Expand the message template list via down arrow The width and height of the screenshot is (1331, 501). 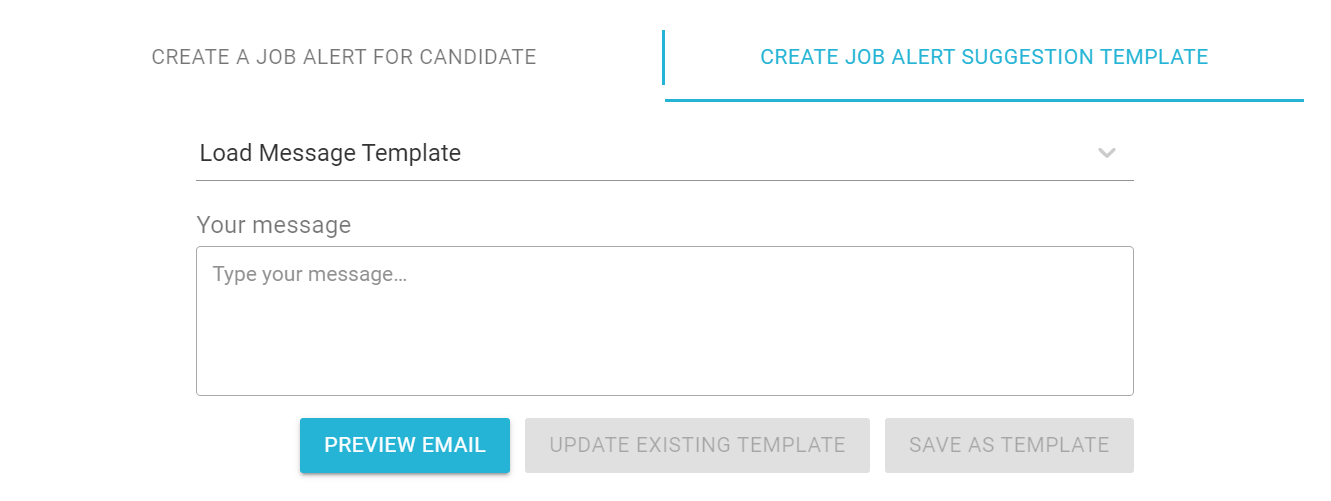(x=1106, y=153)
